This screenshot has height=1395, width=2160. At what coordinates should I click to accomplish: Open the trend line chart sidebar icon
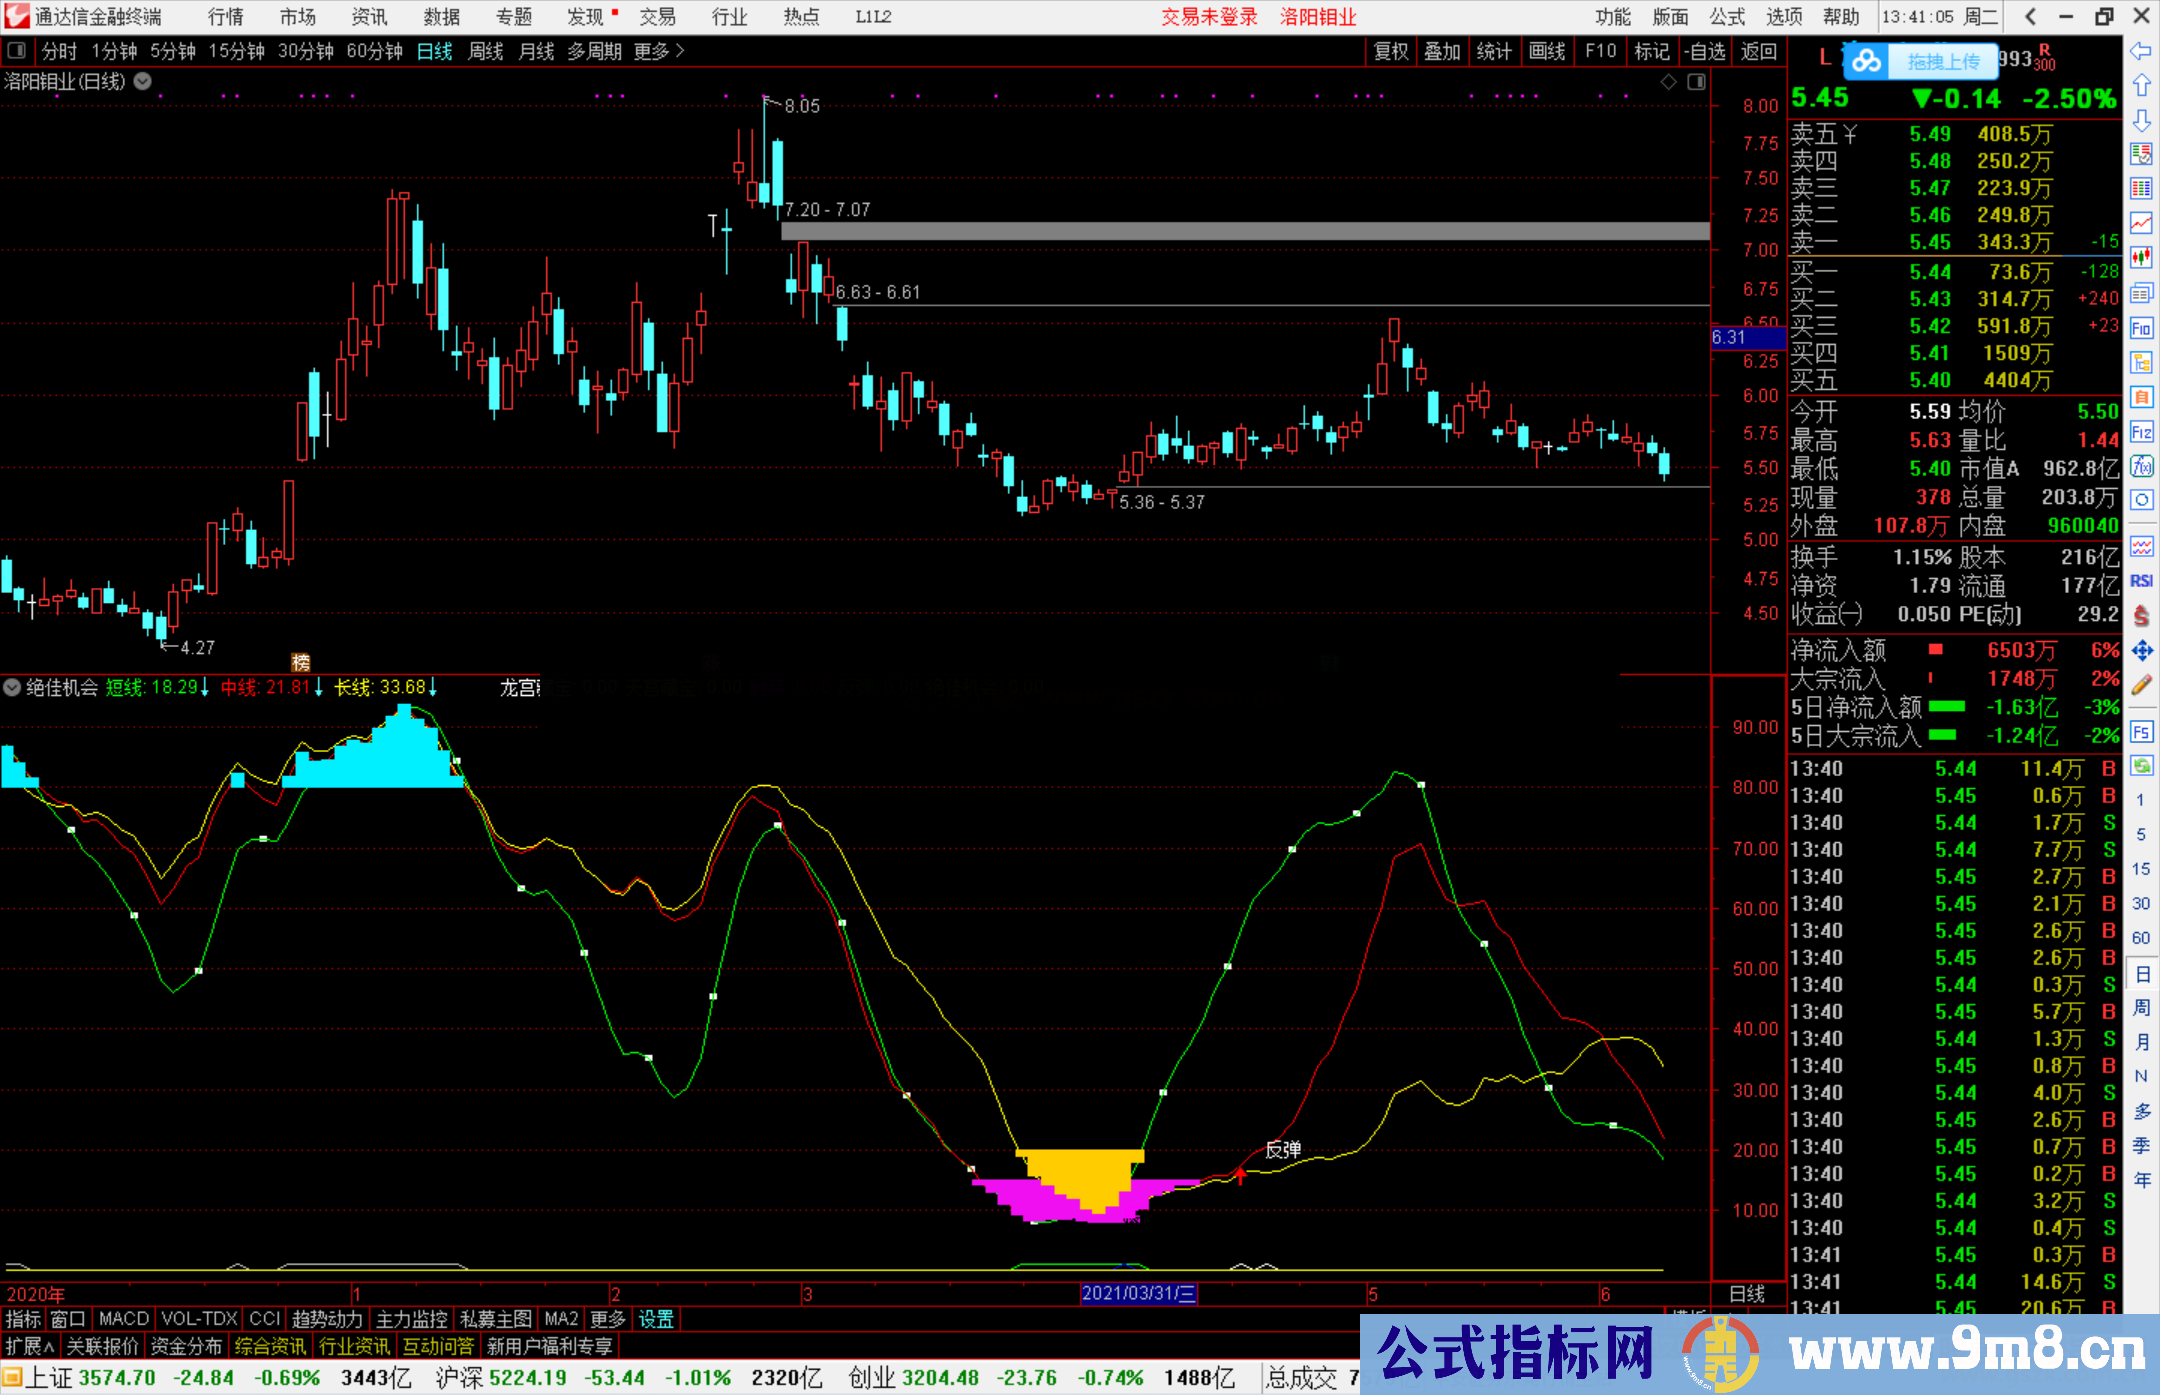tap(2141, 223)
